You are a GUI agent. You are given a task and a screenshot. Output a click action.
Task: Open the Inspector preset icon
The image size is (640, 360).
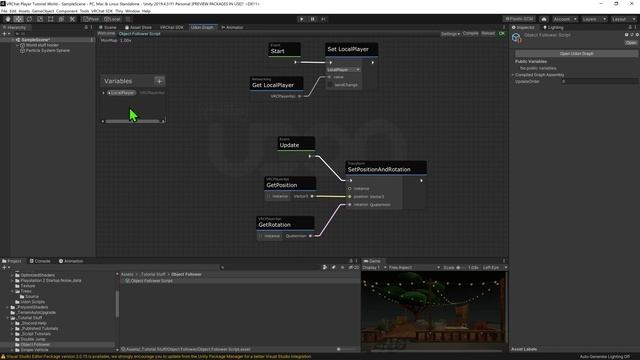tap(632, 35)
